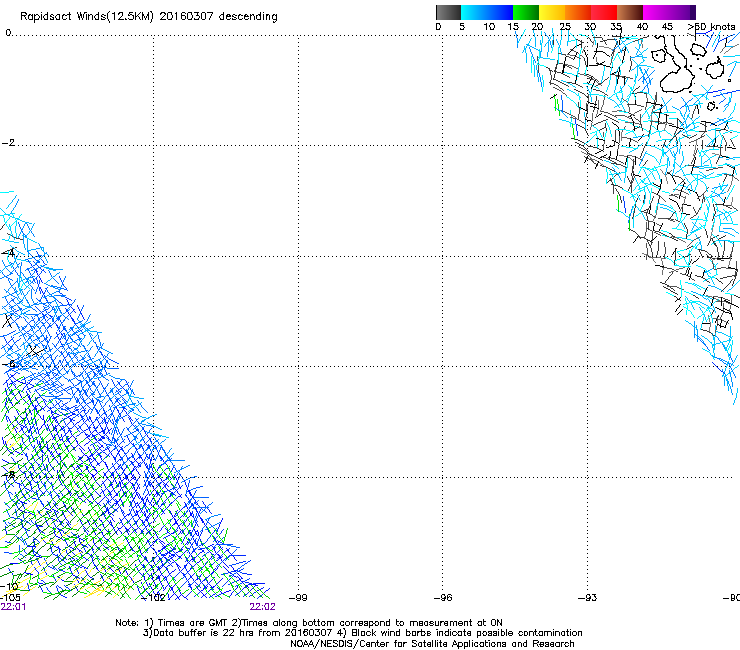Click the '>50 knots' legend label
Image resolution: width=740 pixels, height=650 pixels.
click(x=712, y=27)
